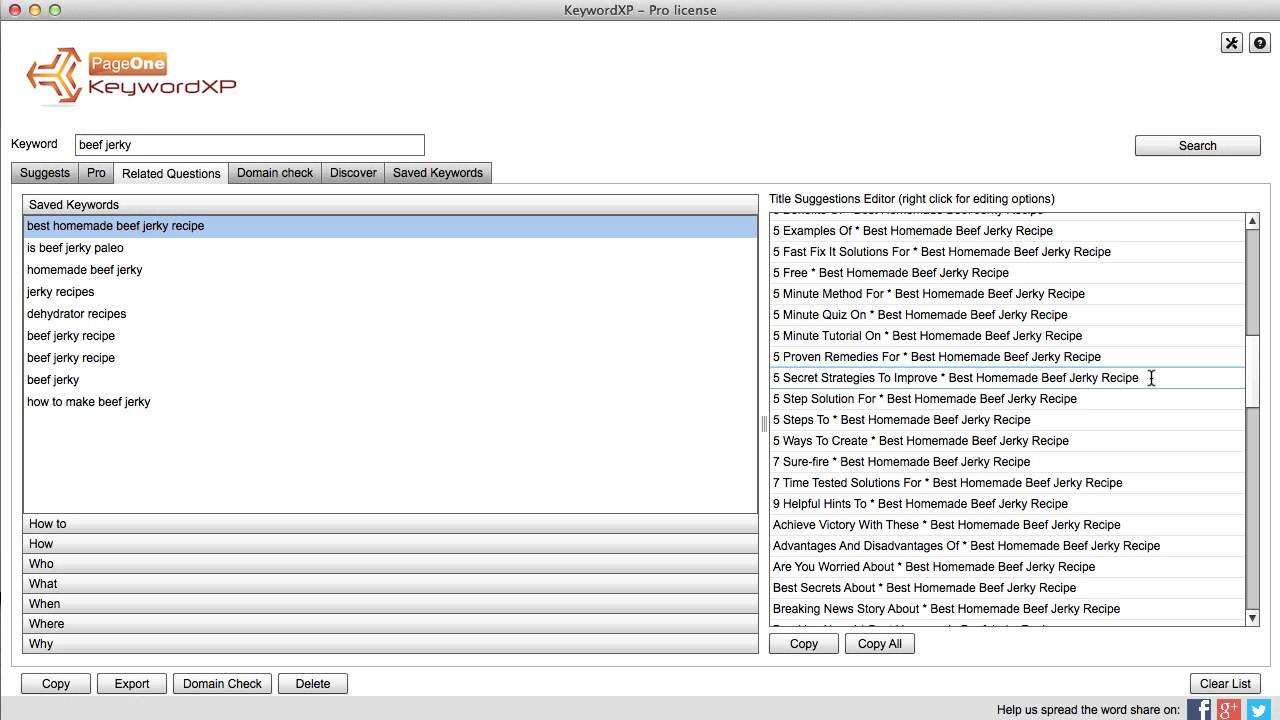This screenshot has width=1280, height=720.
Task: Select '5 Examples Of' title suggestion
Action: [x=1007, y=231]
